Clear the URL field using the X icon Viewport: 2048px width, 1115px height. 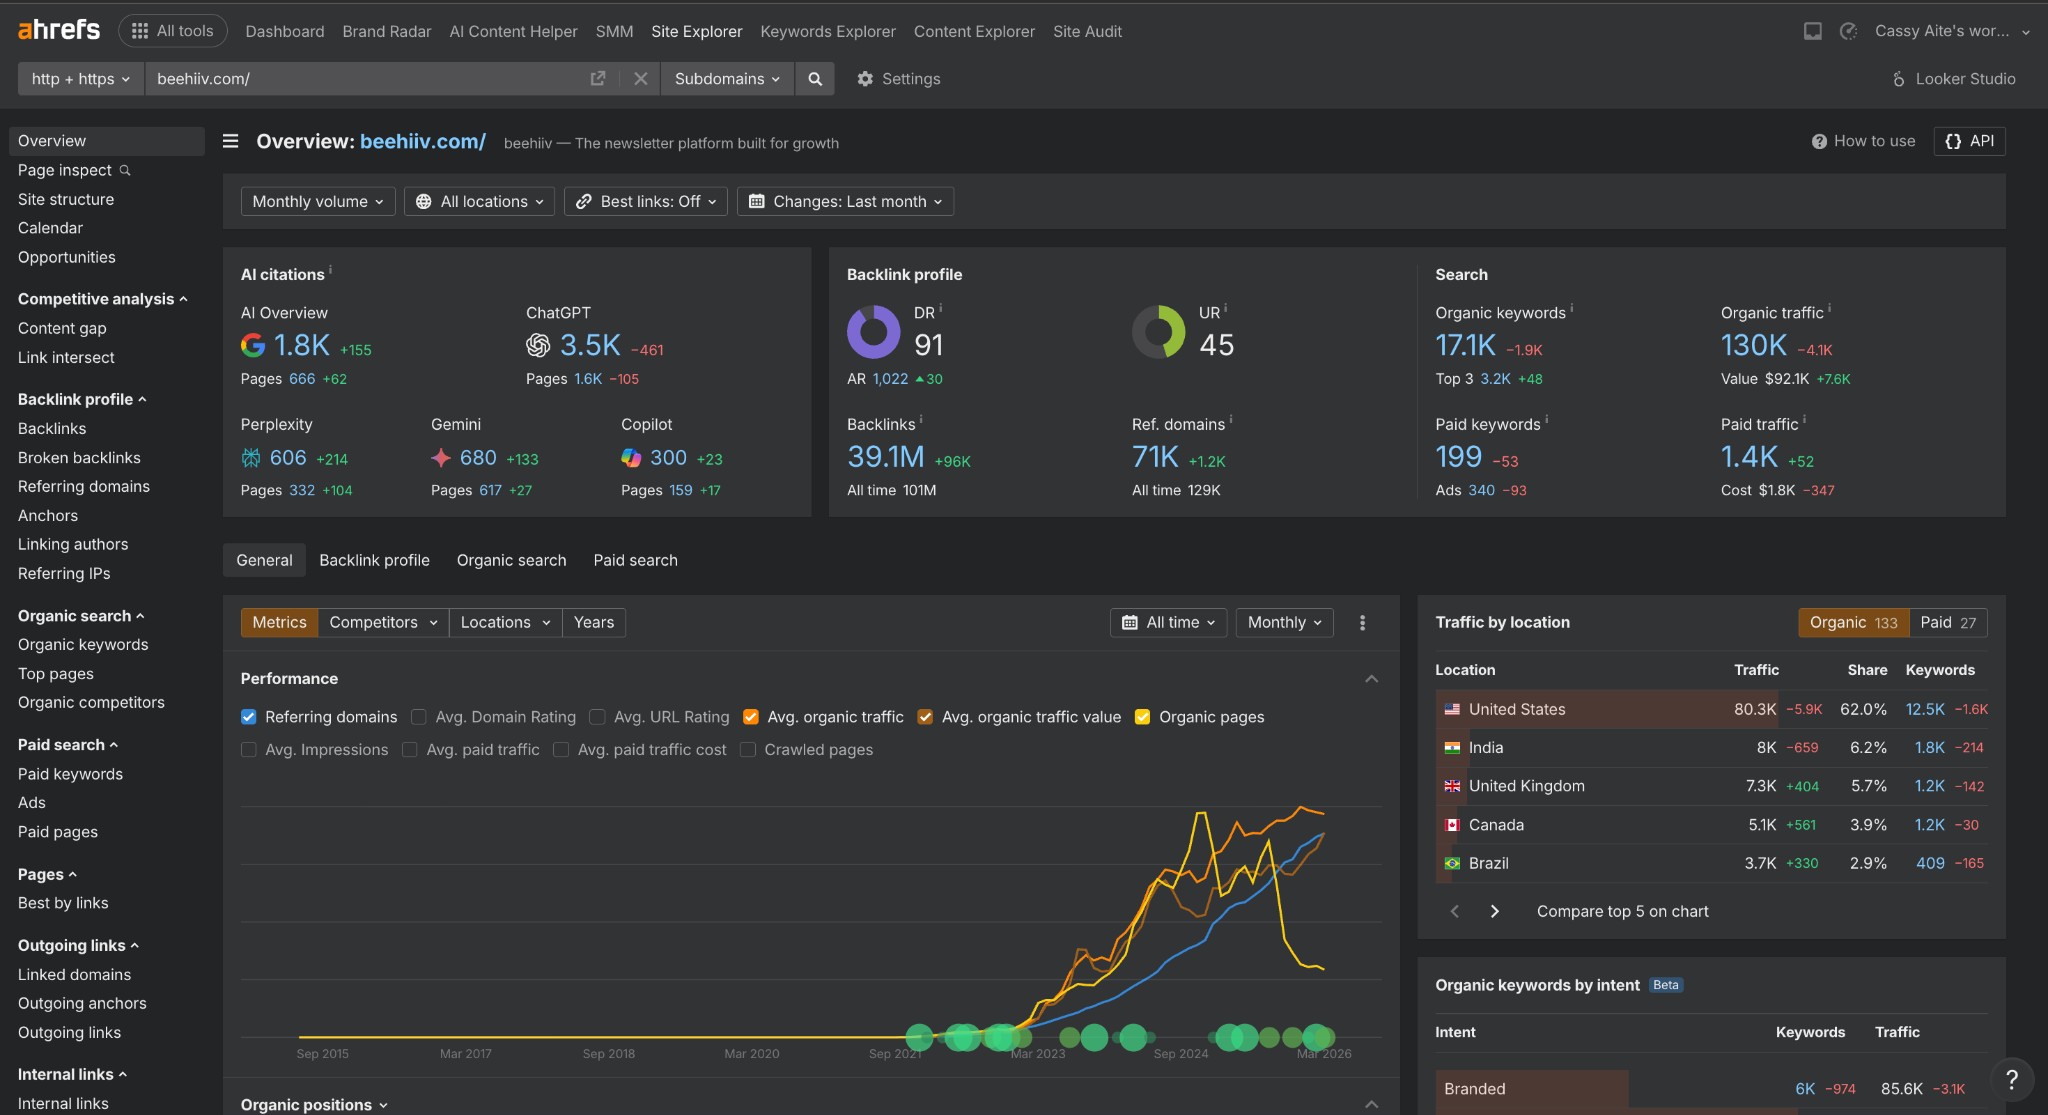641,78
